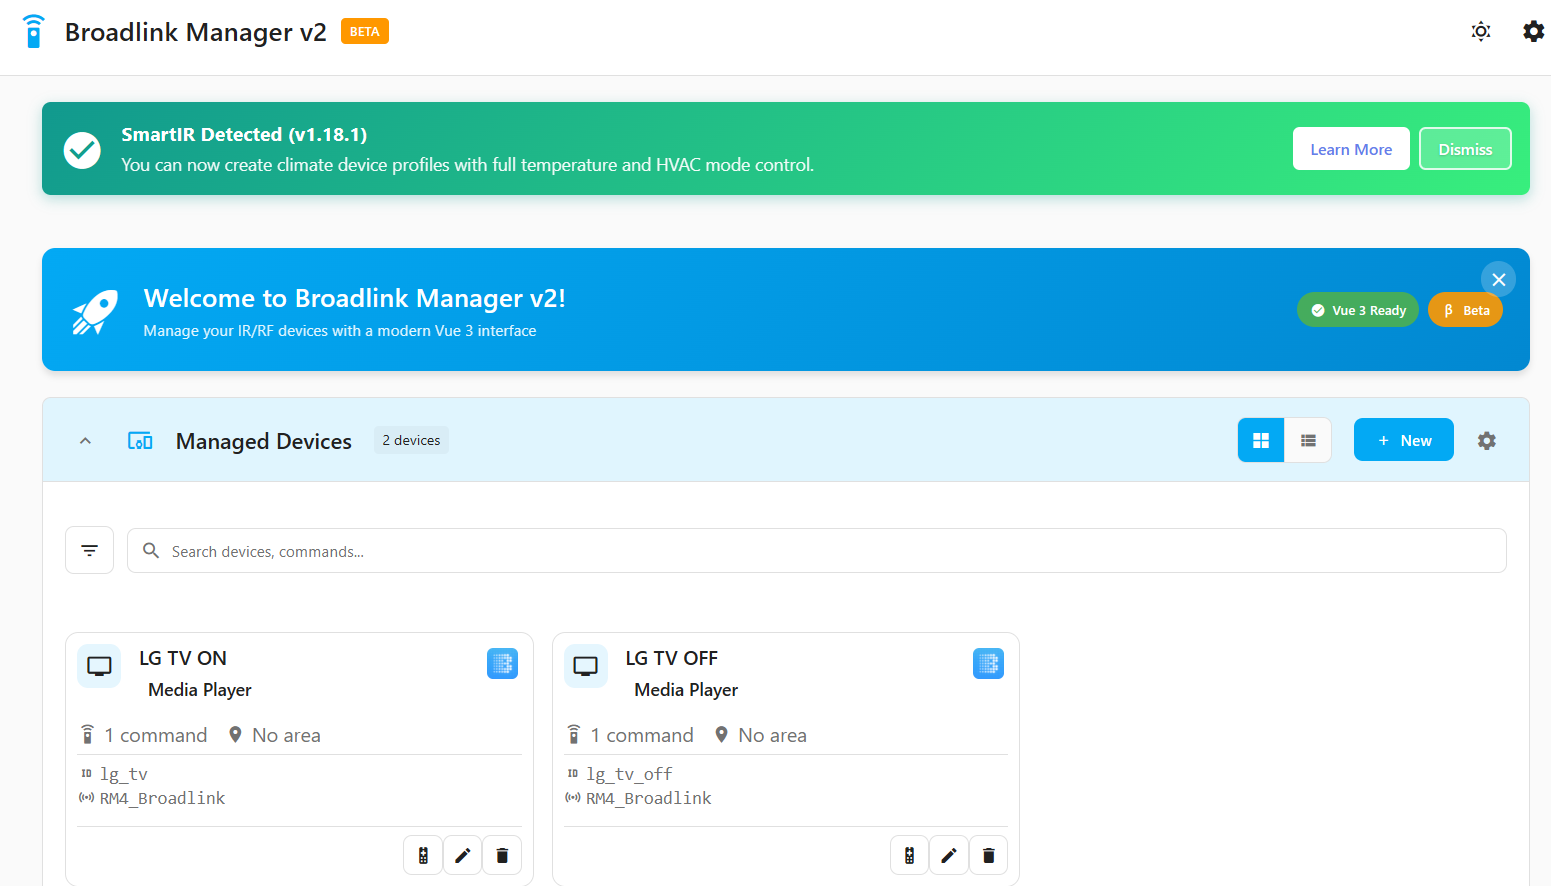The height and width of the screenshot is (886, 1551).
Task: Open remote commands for LG TV OFF
Action: 909,855
